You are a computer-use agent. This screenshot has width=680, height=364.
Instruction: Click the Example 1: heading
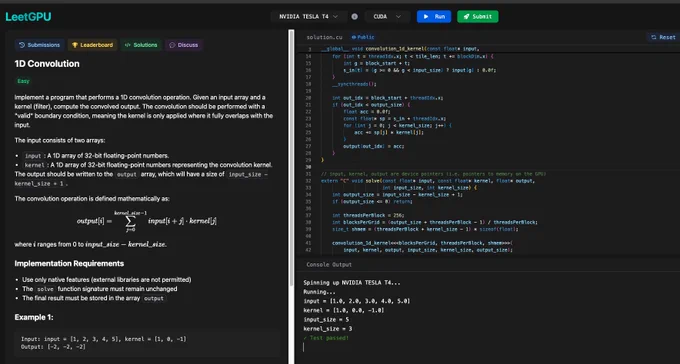[x=34, y=317]
